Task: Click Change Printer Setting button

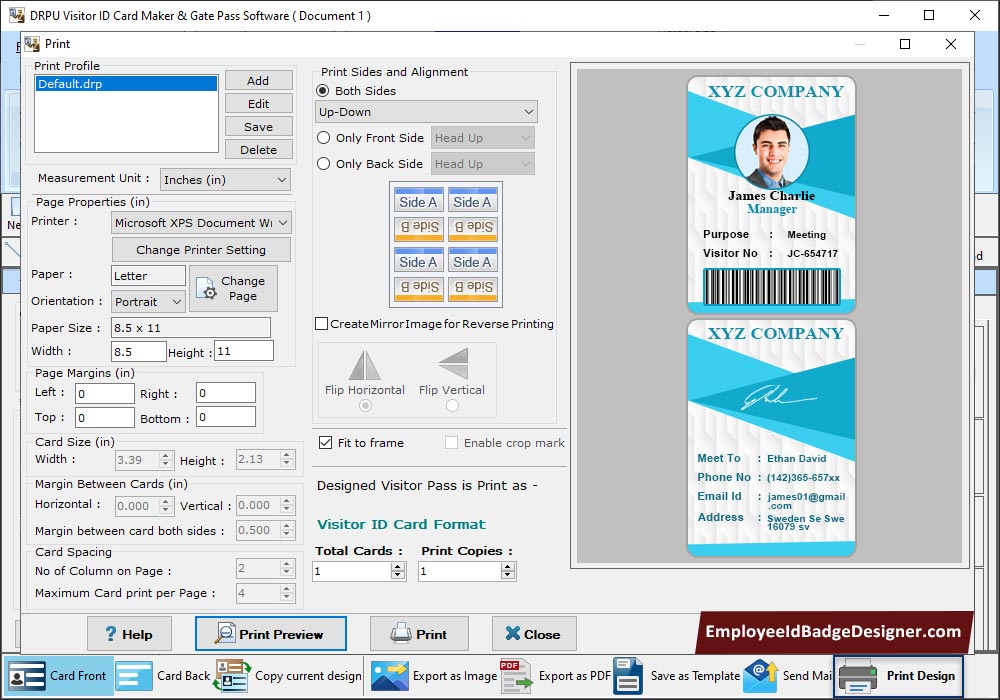Action: coord(201,249)
